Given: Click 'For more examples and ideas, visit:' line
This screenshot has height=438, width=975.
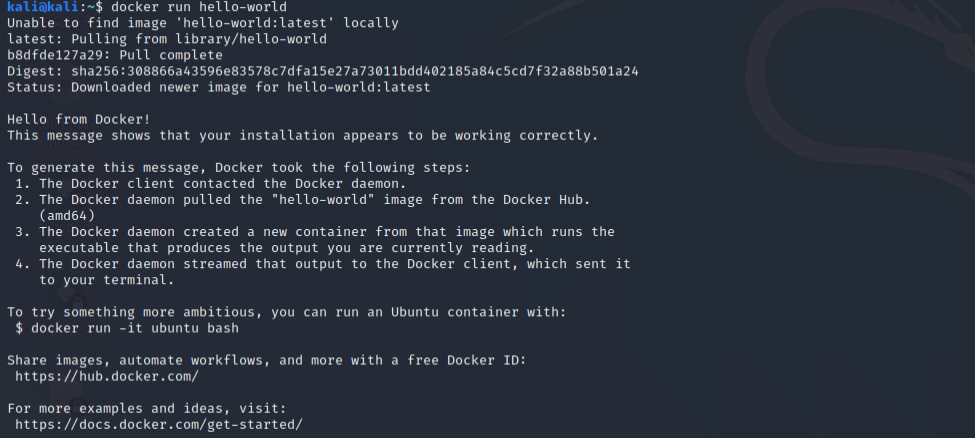Looking at the screenshot, I should [x=147, y=409].
